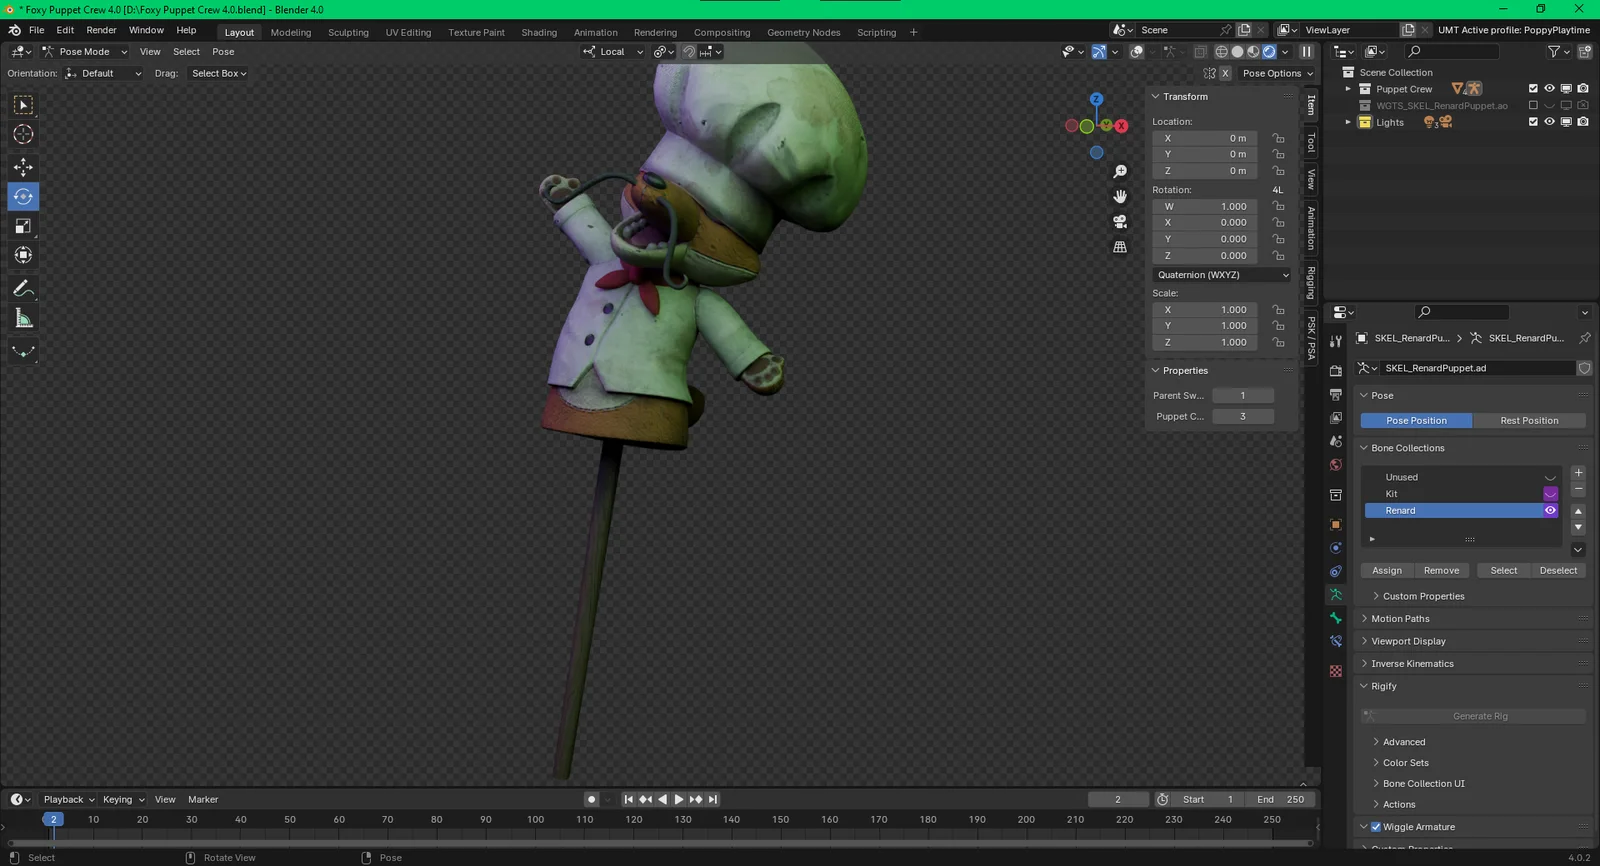Select rendered viewport shading mode
Viewport: 1600px width, 866px height.
point(1269,52)
